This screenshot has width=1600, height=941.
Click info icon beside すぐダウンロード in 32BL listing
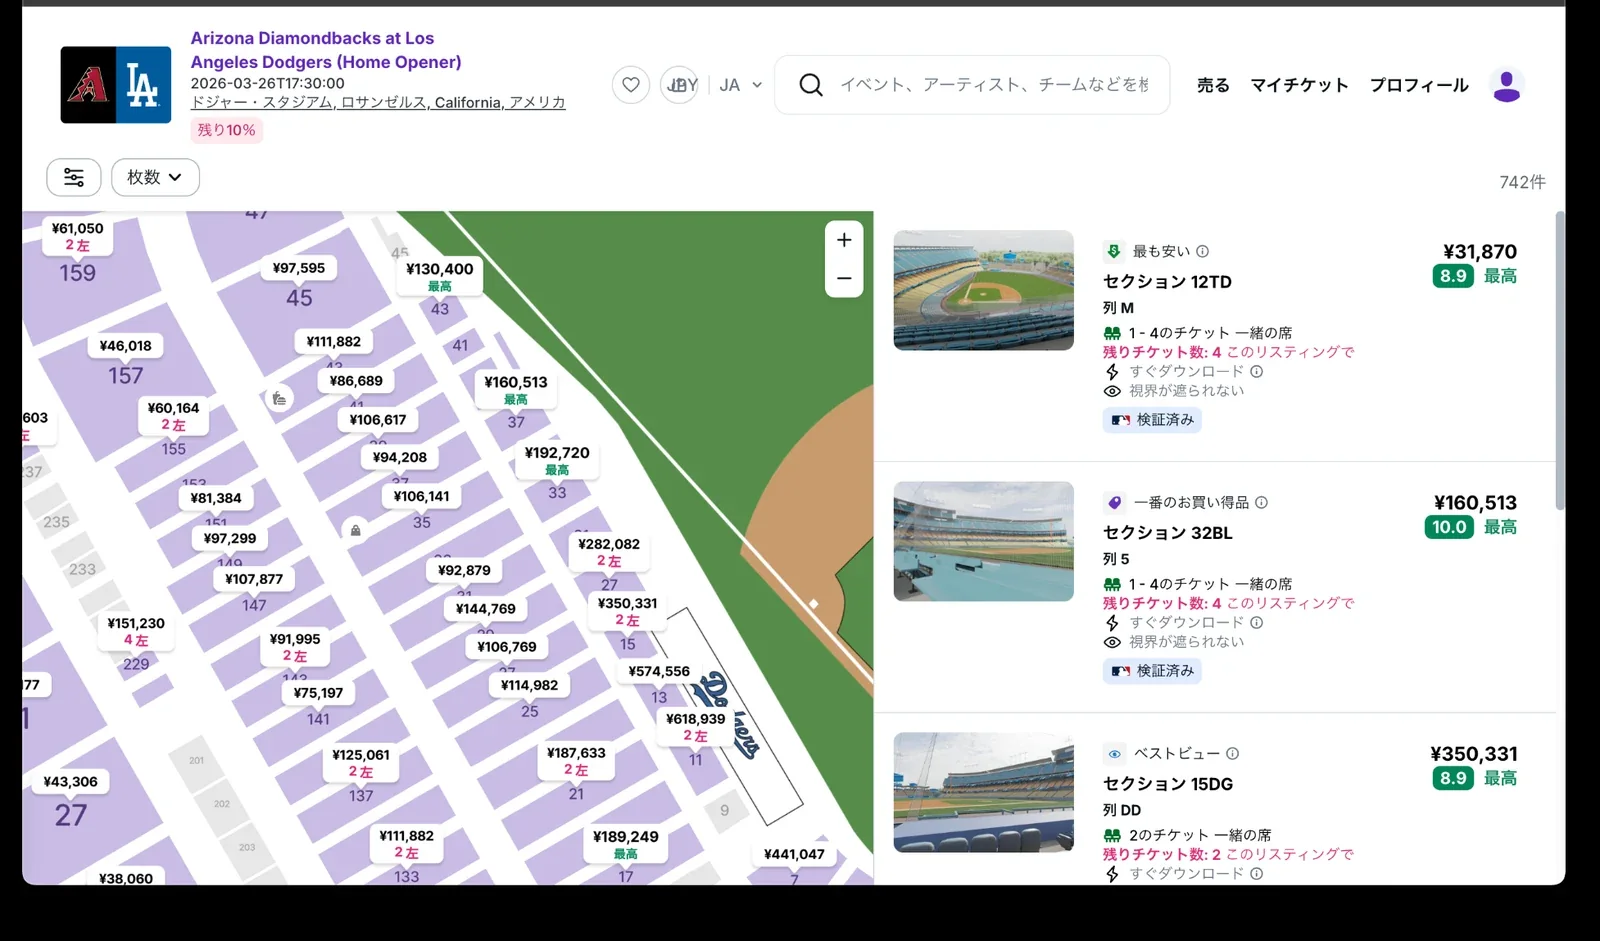point(1257,622)
